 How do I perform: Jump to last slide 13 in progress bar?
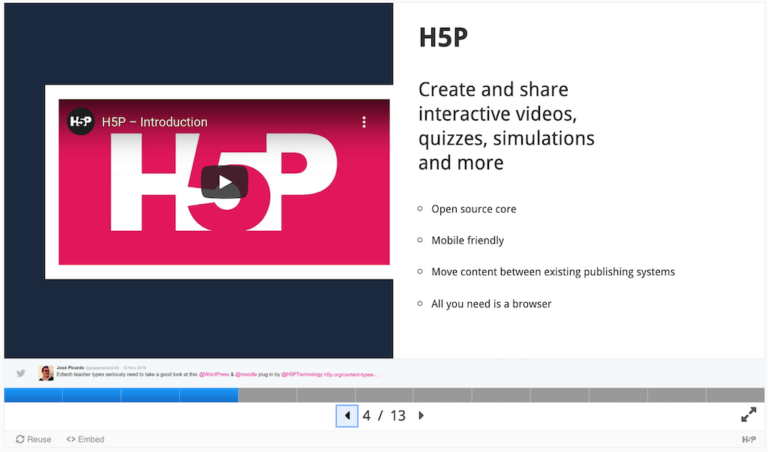(x=735, y=395)
